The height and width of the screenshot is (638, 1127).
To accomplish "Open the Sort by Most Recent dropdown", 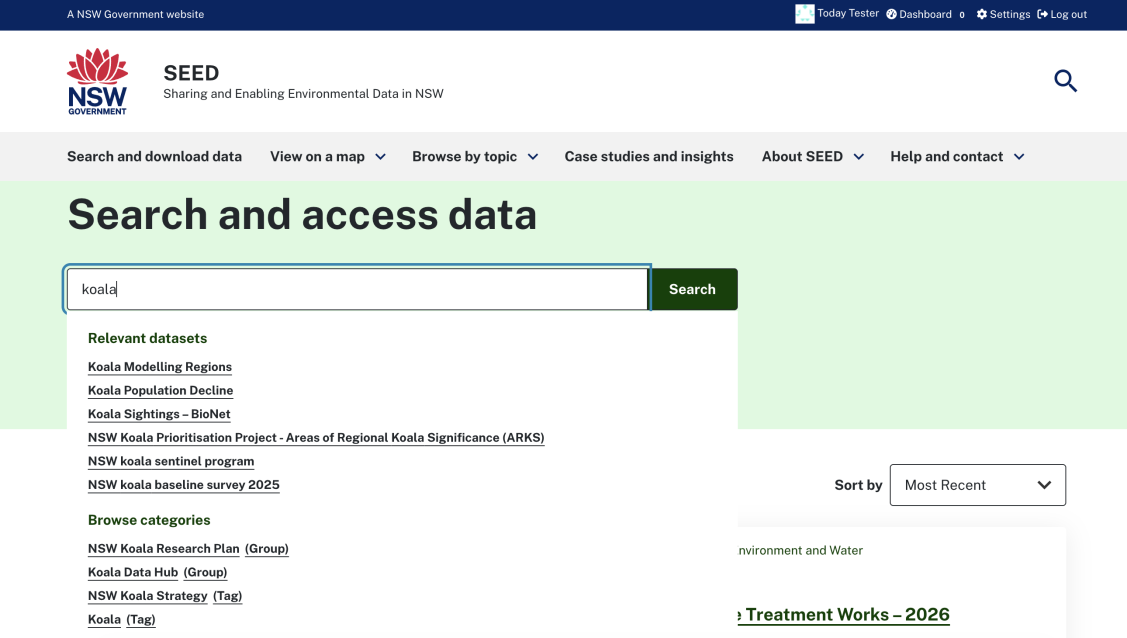I will pos(978,485).
